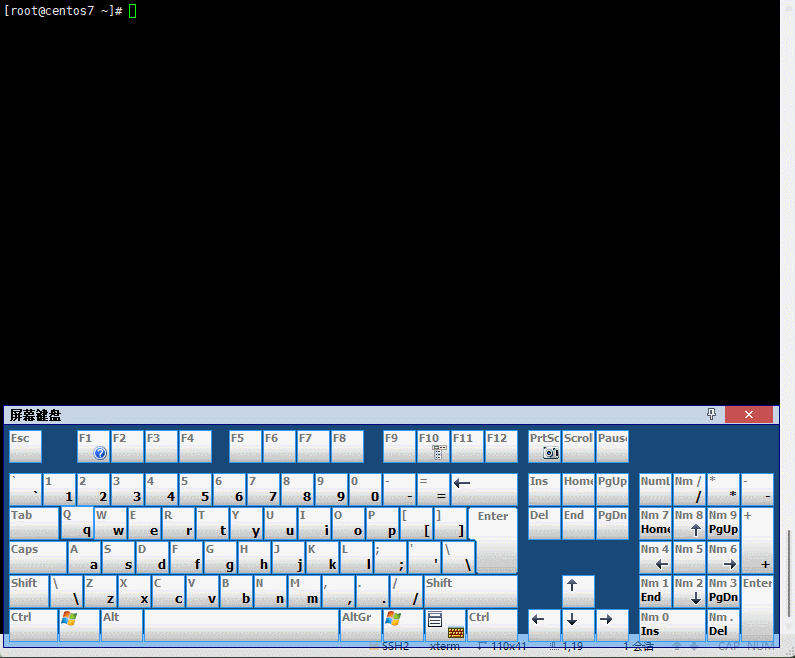Click the Nm 1 End numpad key

click(x=655, y=591)
